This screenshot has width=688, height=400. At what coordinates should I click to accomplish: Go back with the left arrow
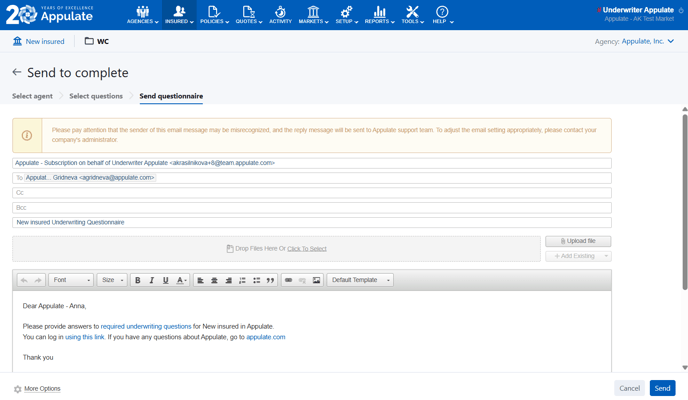17,72
